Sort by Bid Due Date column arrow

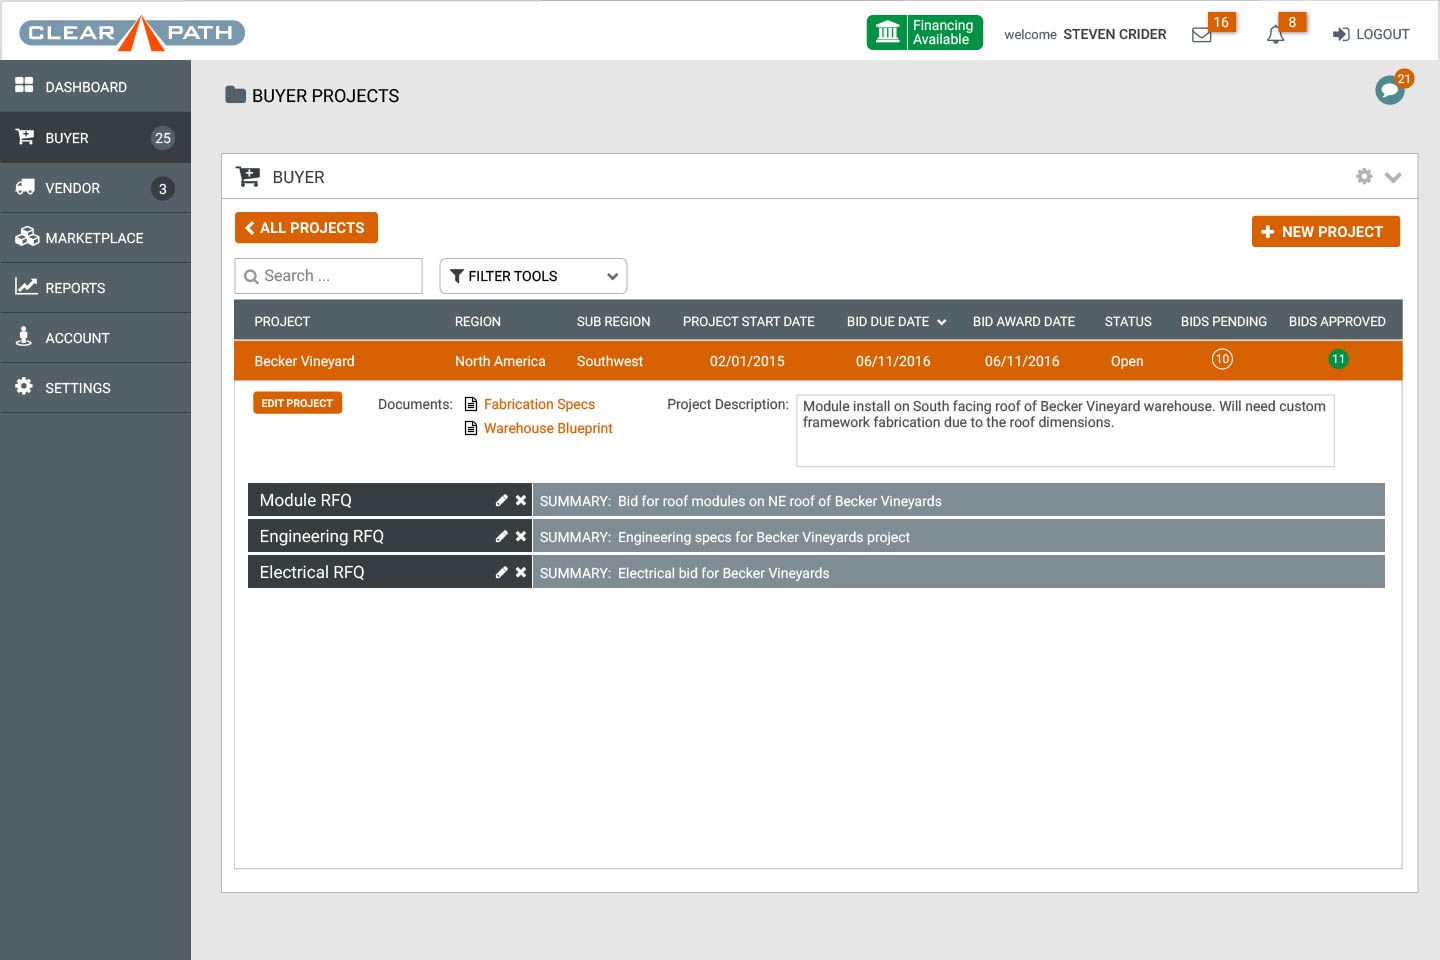941,322
